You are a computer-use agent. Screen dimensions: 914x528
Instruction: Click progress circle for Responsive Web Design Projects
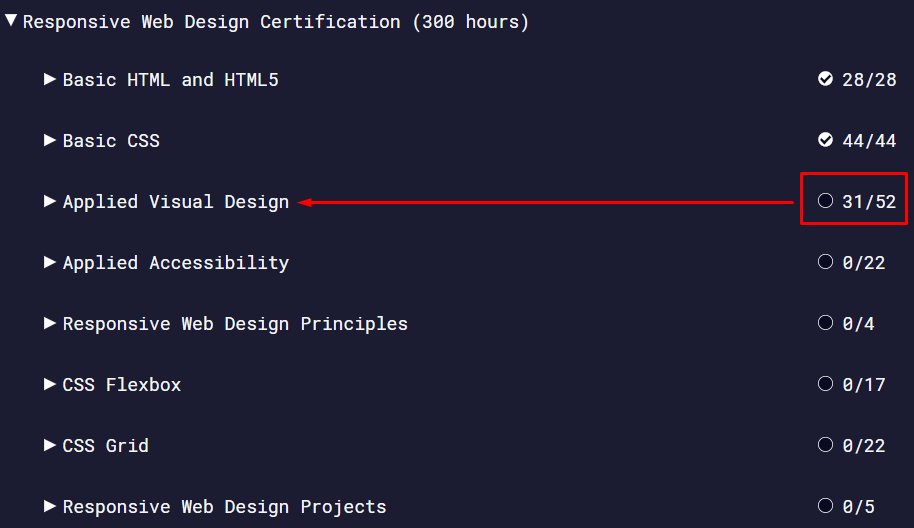pos(825,505)
